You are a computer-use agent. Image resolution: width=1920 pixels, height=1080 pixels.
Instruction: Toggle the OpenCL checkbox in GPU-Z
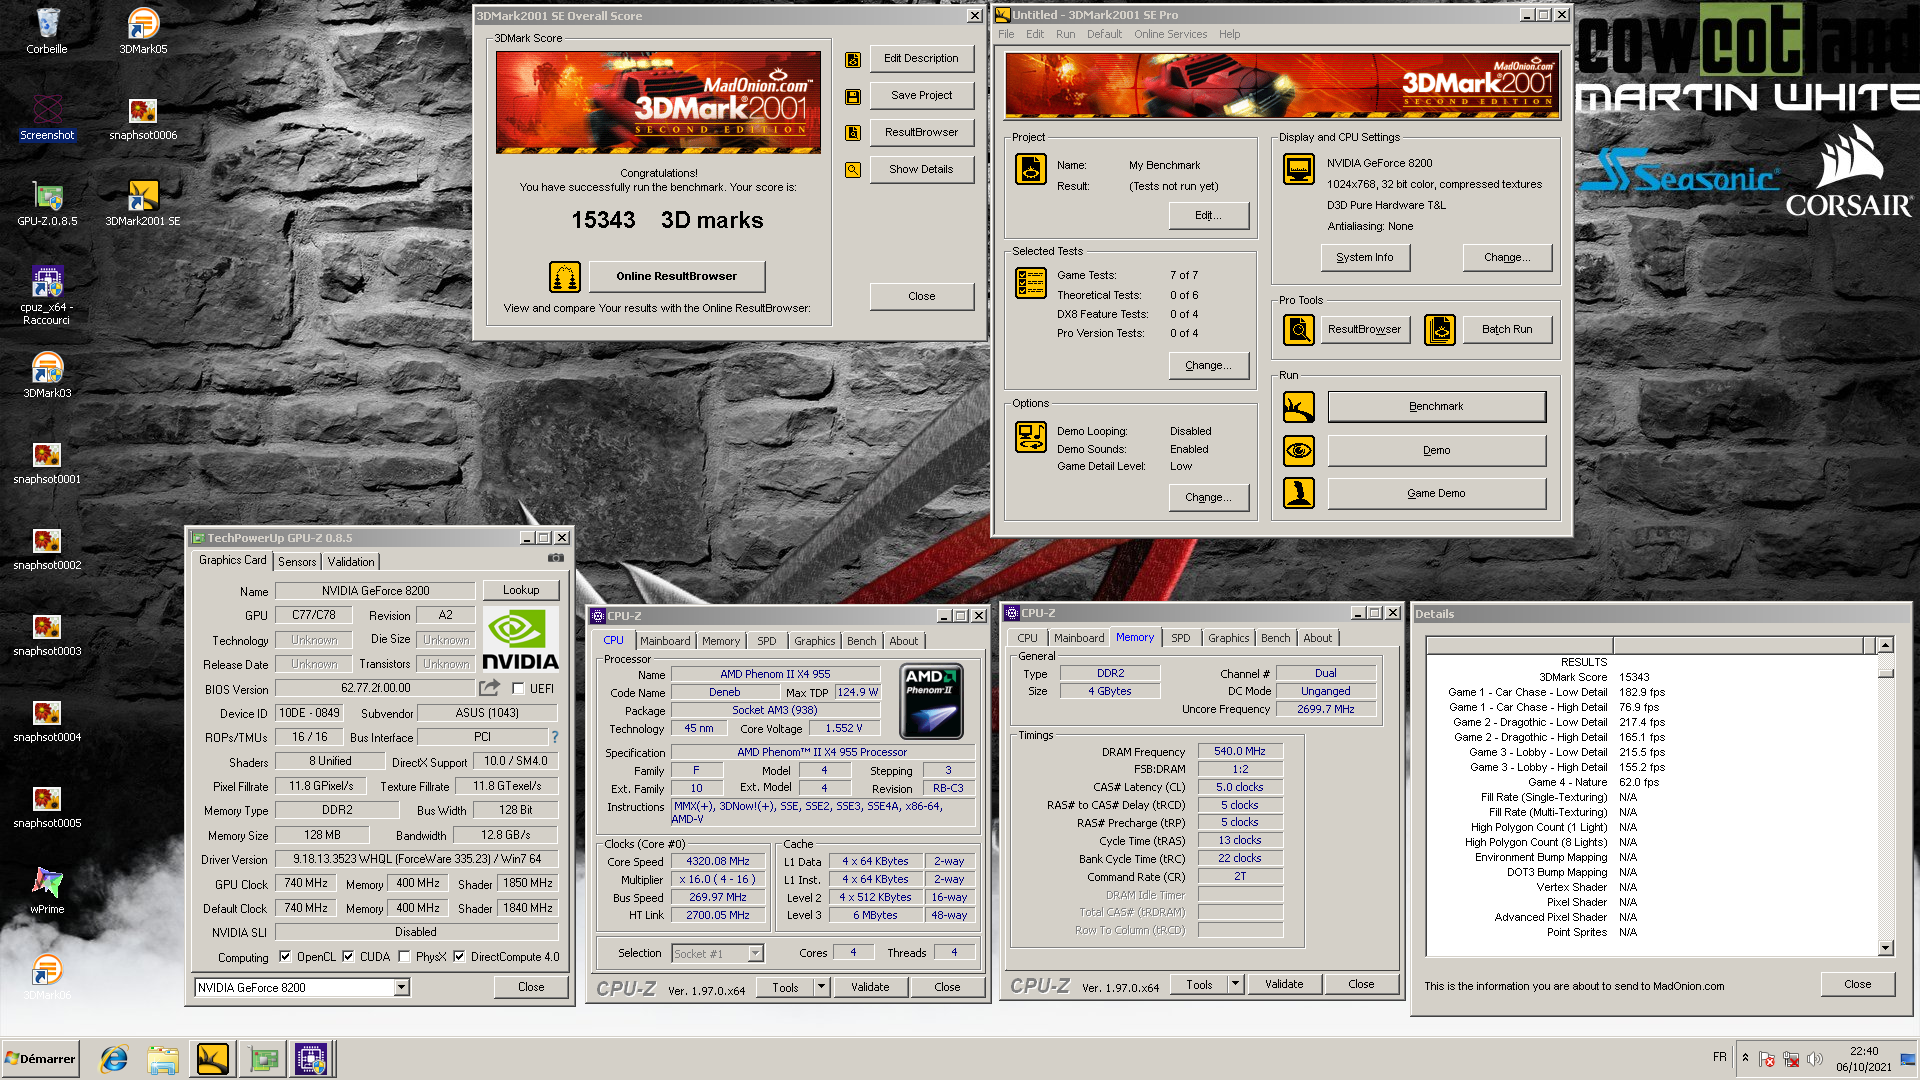(x=285, y=957)
